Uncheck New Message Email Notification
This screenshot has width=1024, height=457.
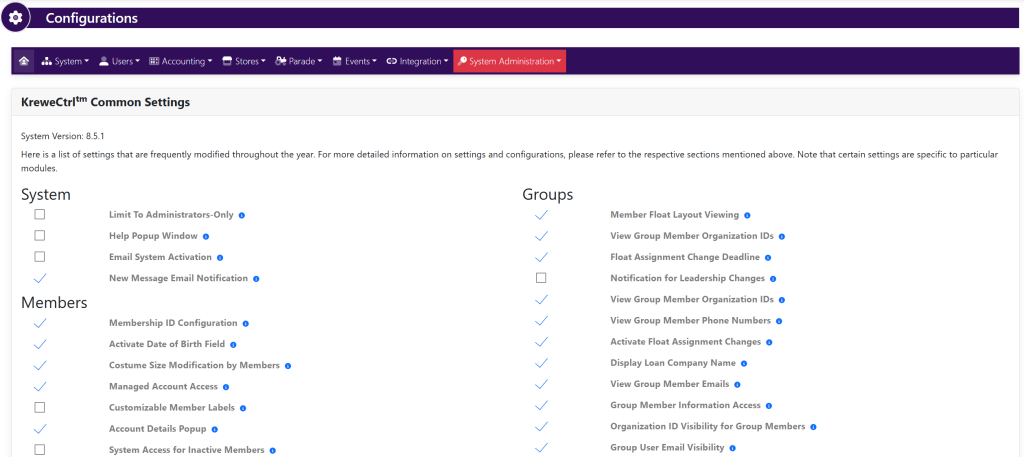pyautogui.click(x=40, y=278)
